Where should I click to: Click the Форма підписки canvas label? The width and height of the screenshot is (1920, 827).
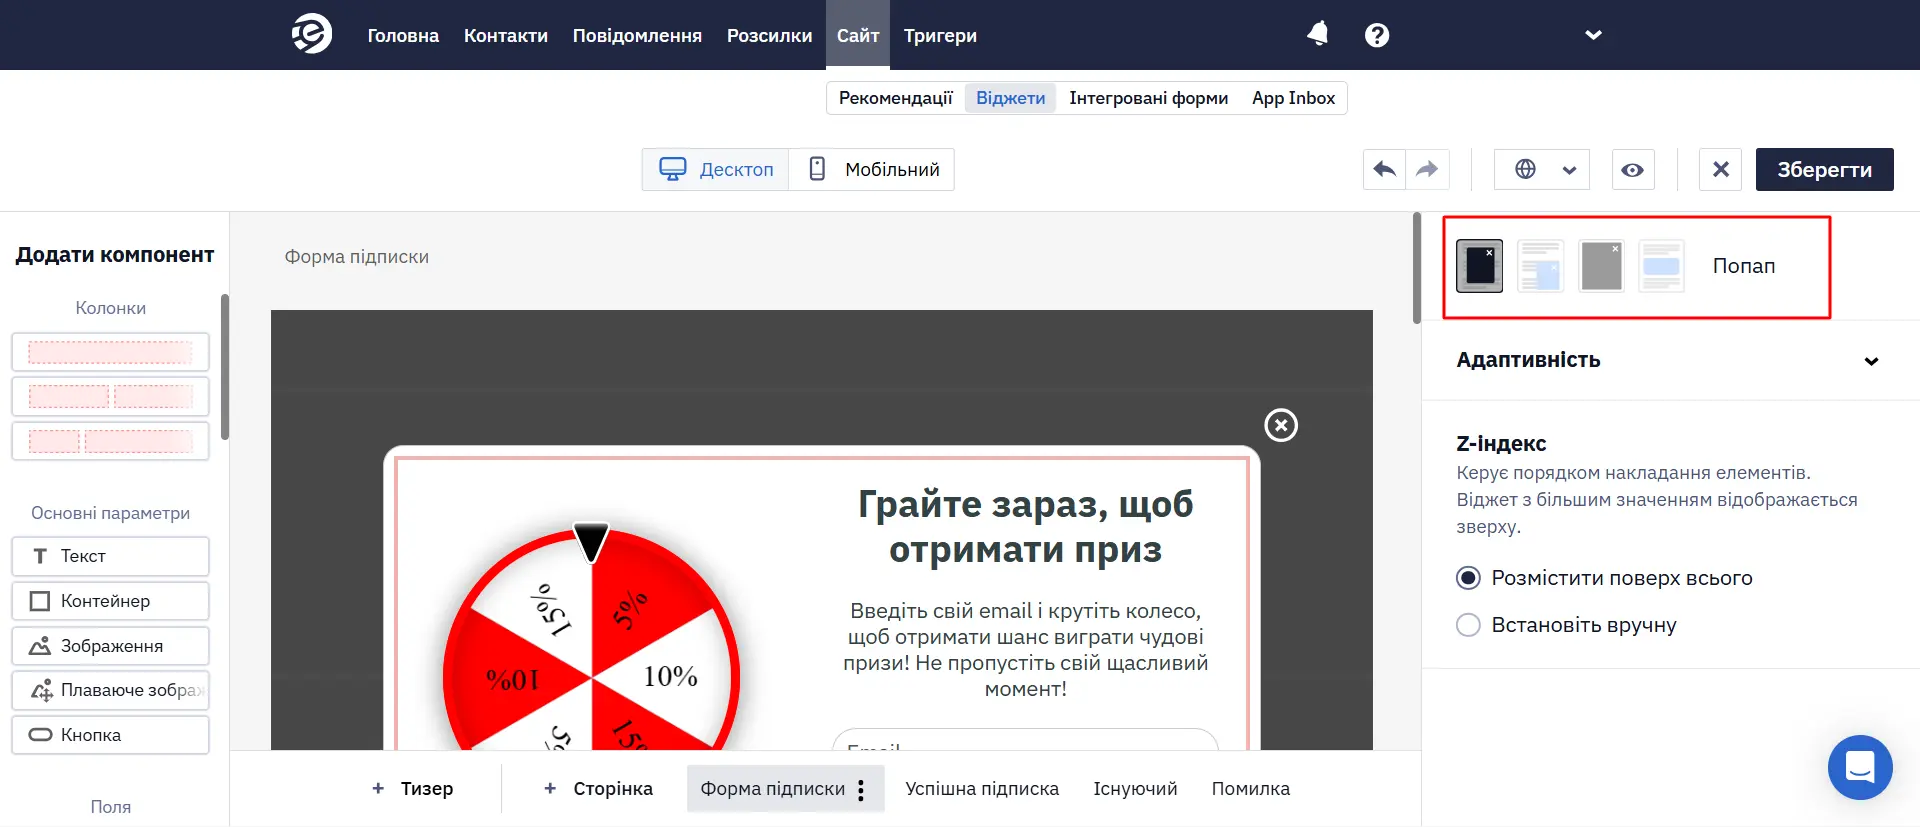(x=356, y=257)
